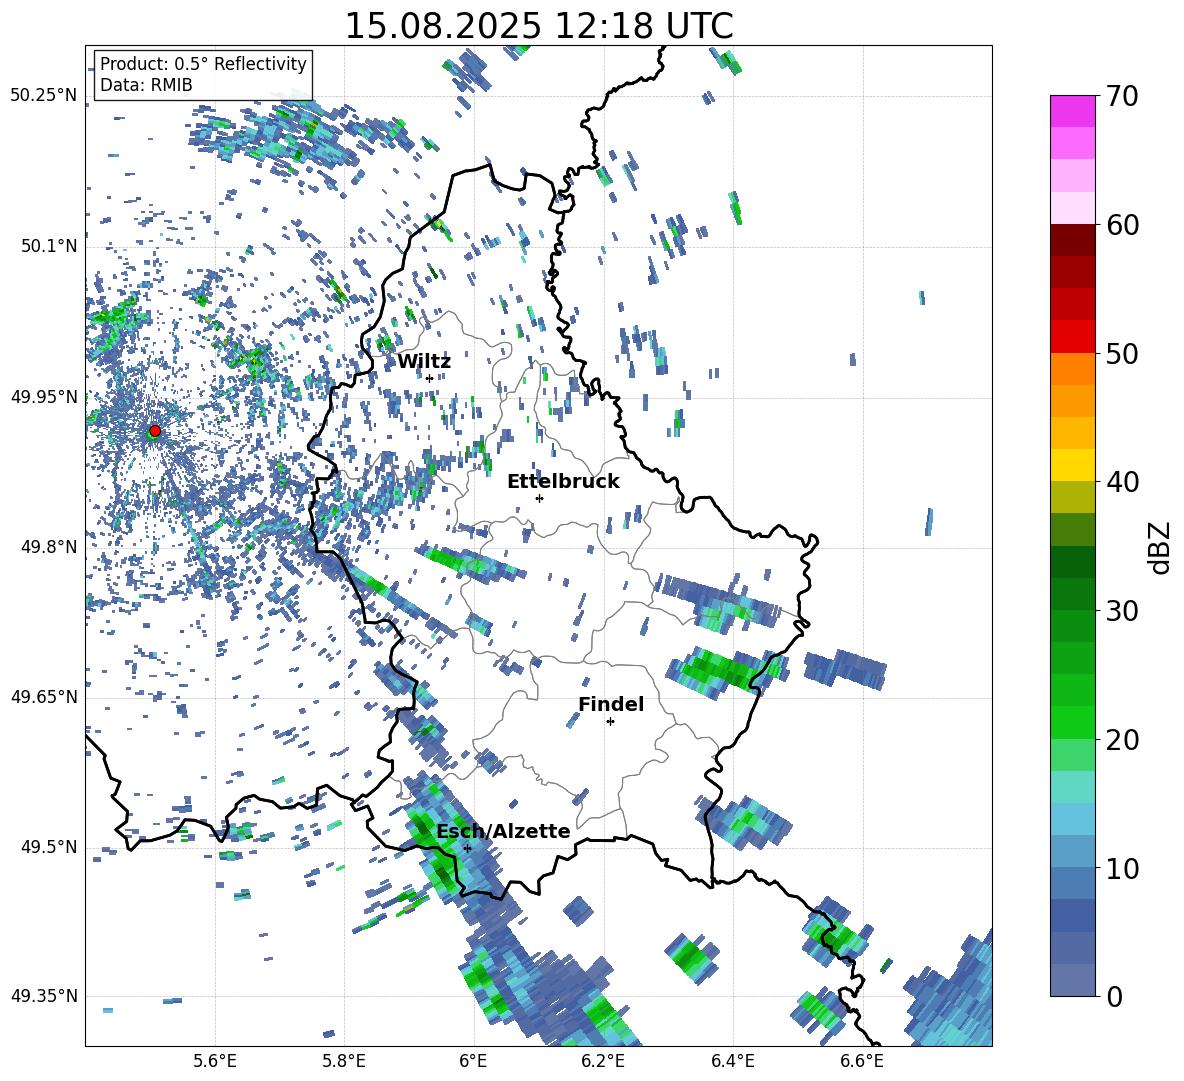Click the 49.35°N latitude label
Image resolution: width=1184 pixels, height=1081 pixels.
coord(44,996)
